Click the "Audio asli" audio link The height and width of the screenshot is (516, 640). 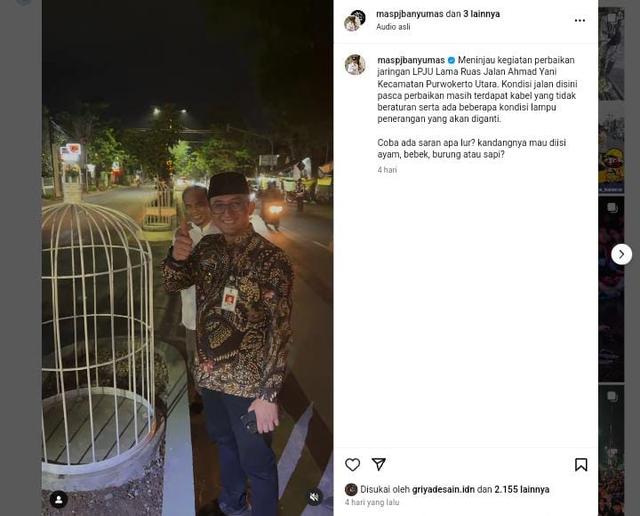click(x=393, y=27)
